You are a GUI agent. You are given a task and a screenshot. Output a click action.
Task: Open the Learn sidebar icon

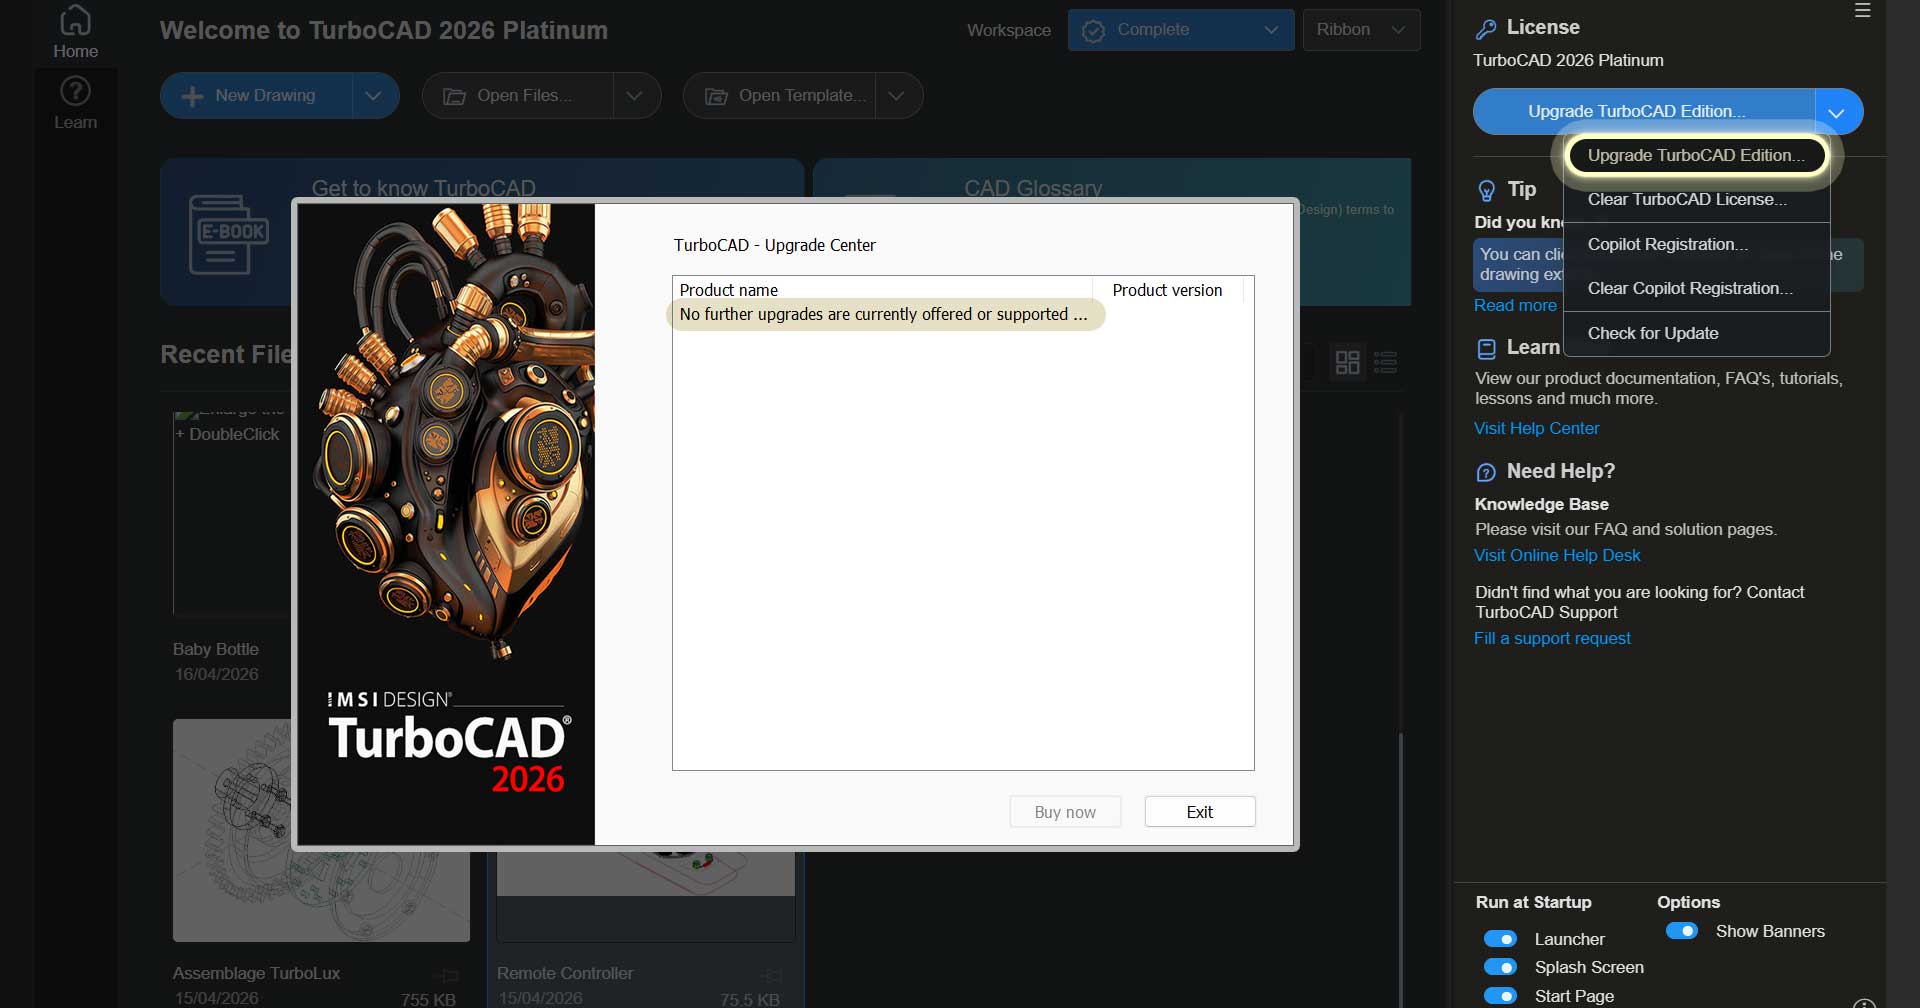75,103
